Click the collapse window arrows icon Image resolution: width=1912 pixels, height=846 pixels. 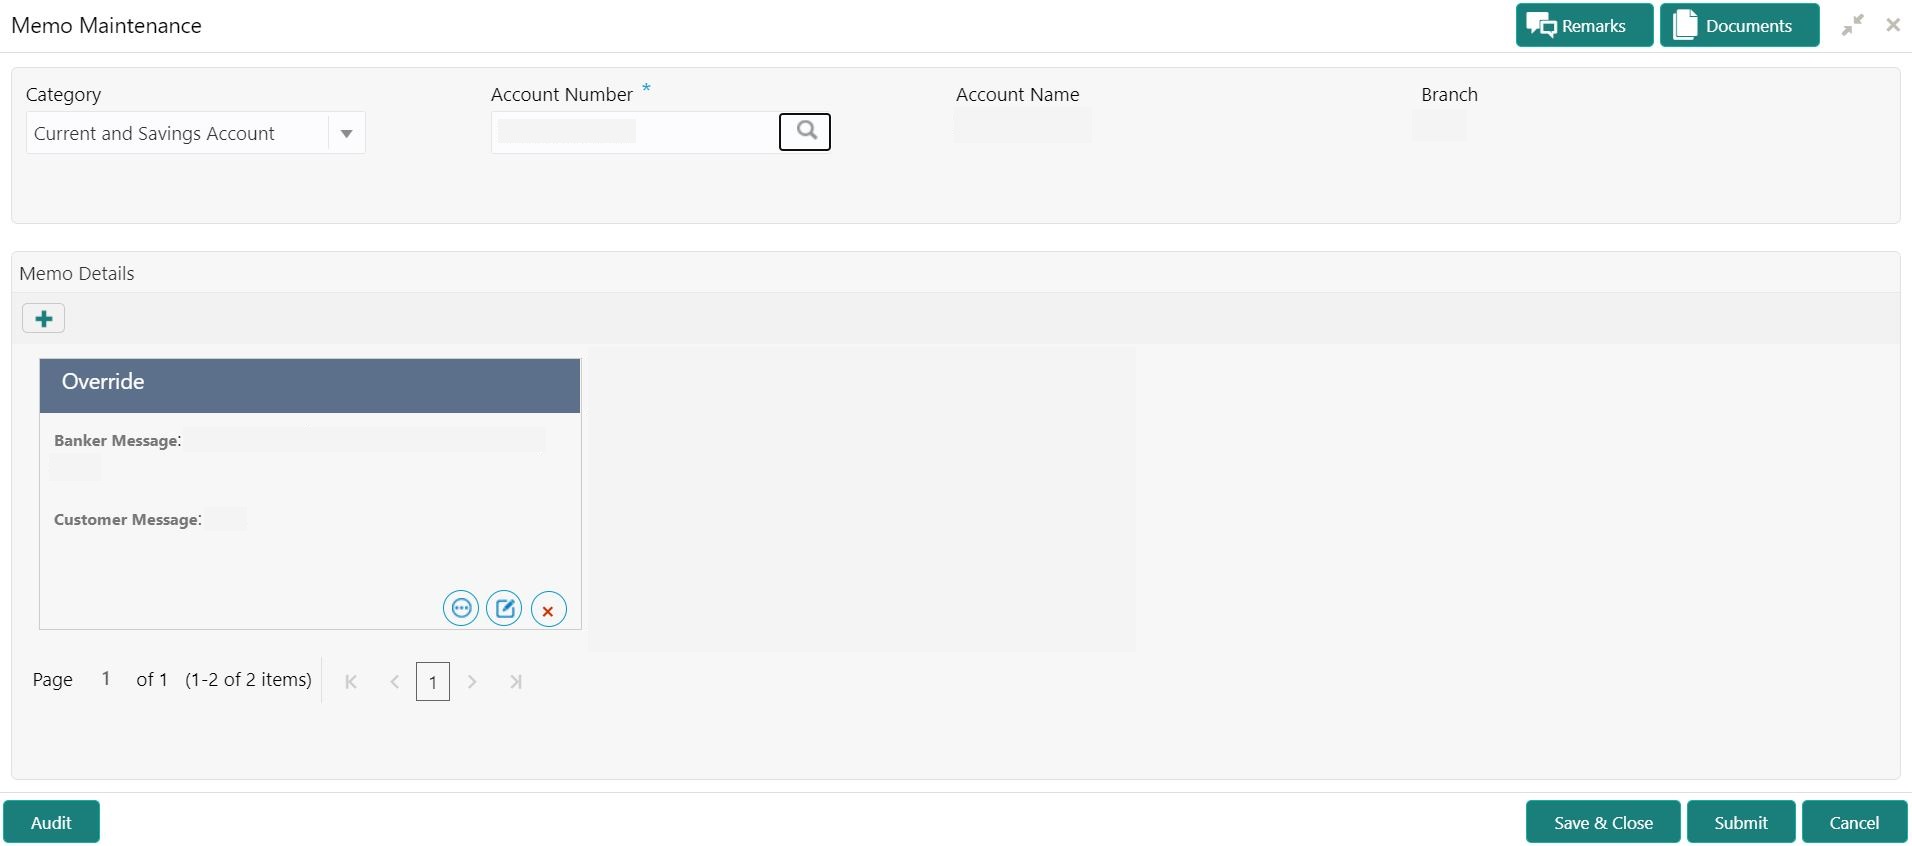click(1853, 25)
